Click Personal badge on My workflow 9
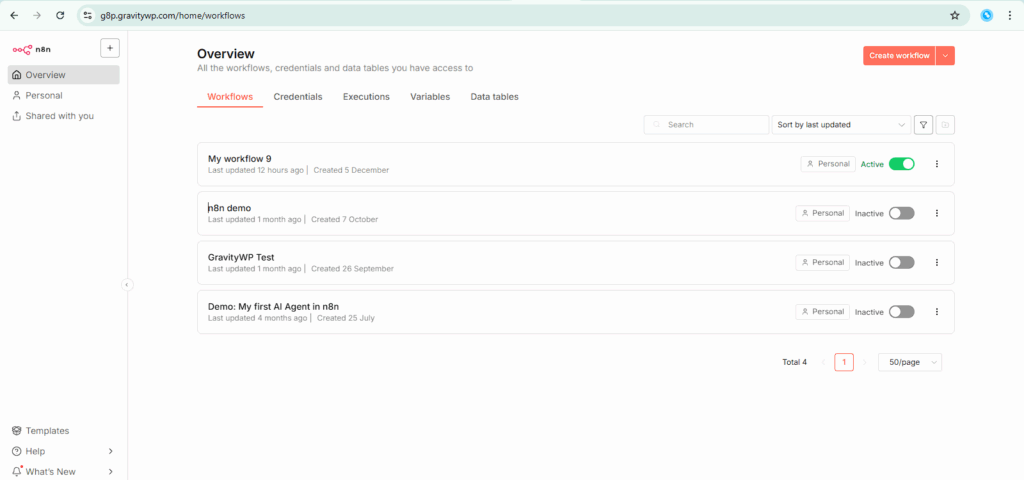The height and width of the screenshot is (480, 1024). tap(828, 164)
